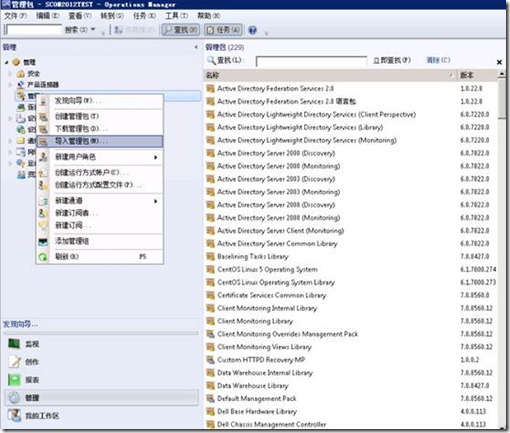
Task: Choose 新建订阅... from context menu
Action: (x=100, y=225)
